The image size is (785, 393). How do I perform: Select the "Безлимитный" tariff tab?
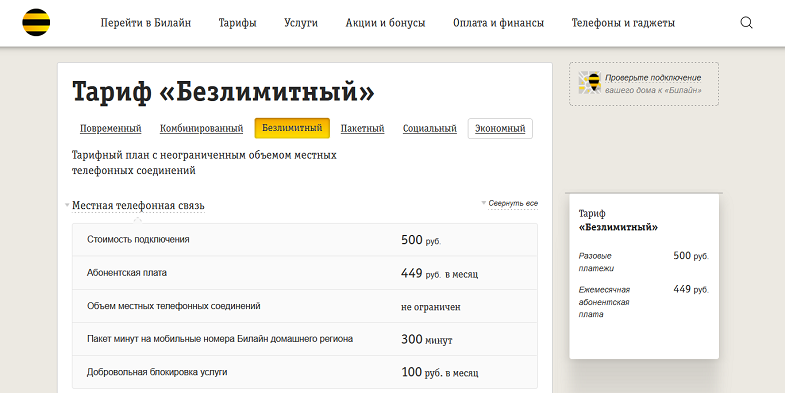point(292,128)
